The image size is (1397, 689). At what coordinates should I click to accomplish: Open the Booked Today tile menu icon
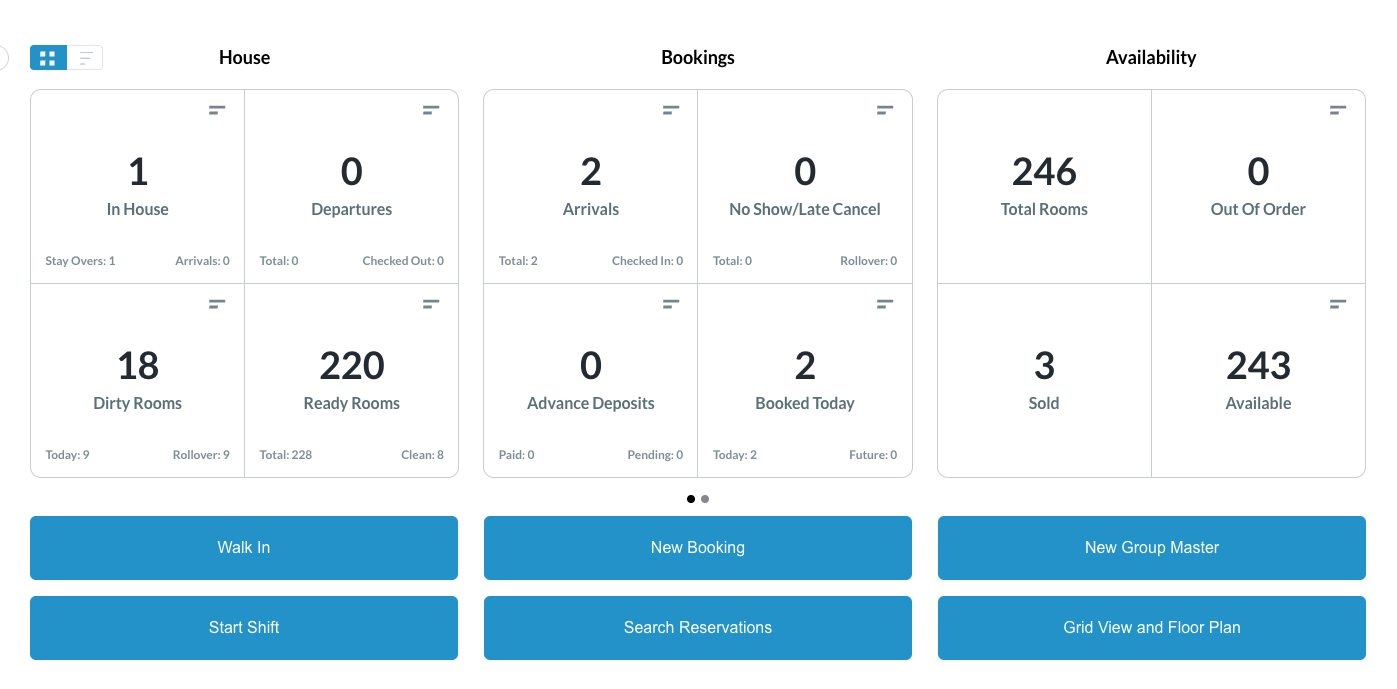pos(885,304)
